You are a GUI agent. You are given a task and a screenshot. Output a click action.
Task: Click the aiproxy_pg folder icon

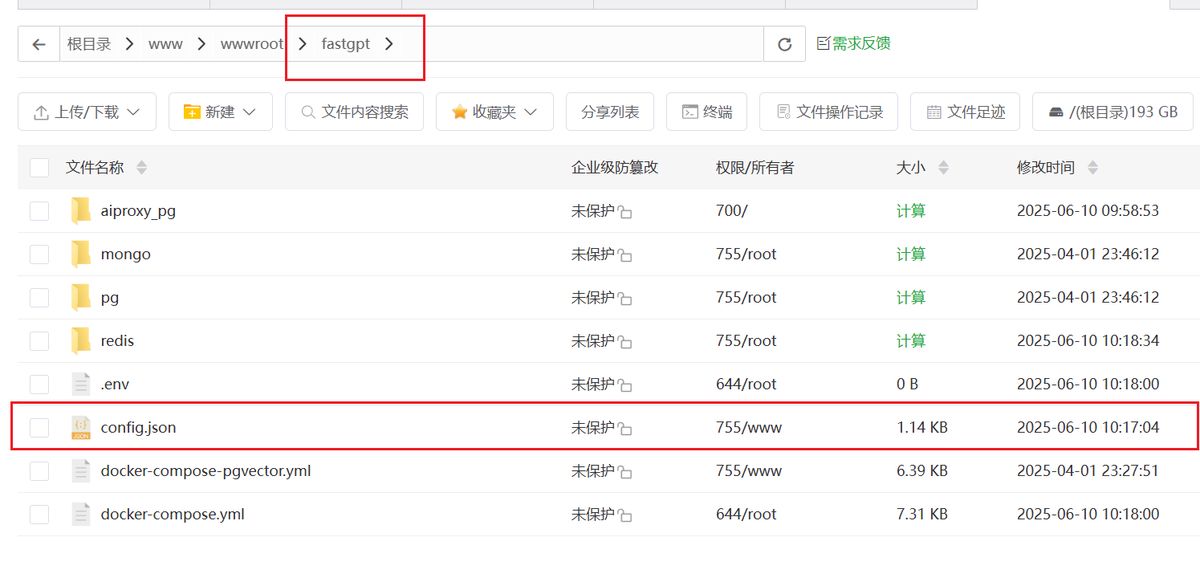(81, 211)
